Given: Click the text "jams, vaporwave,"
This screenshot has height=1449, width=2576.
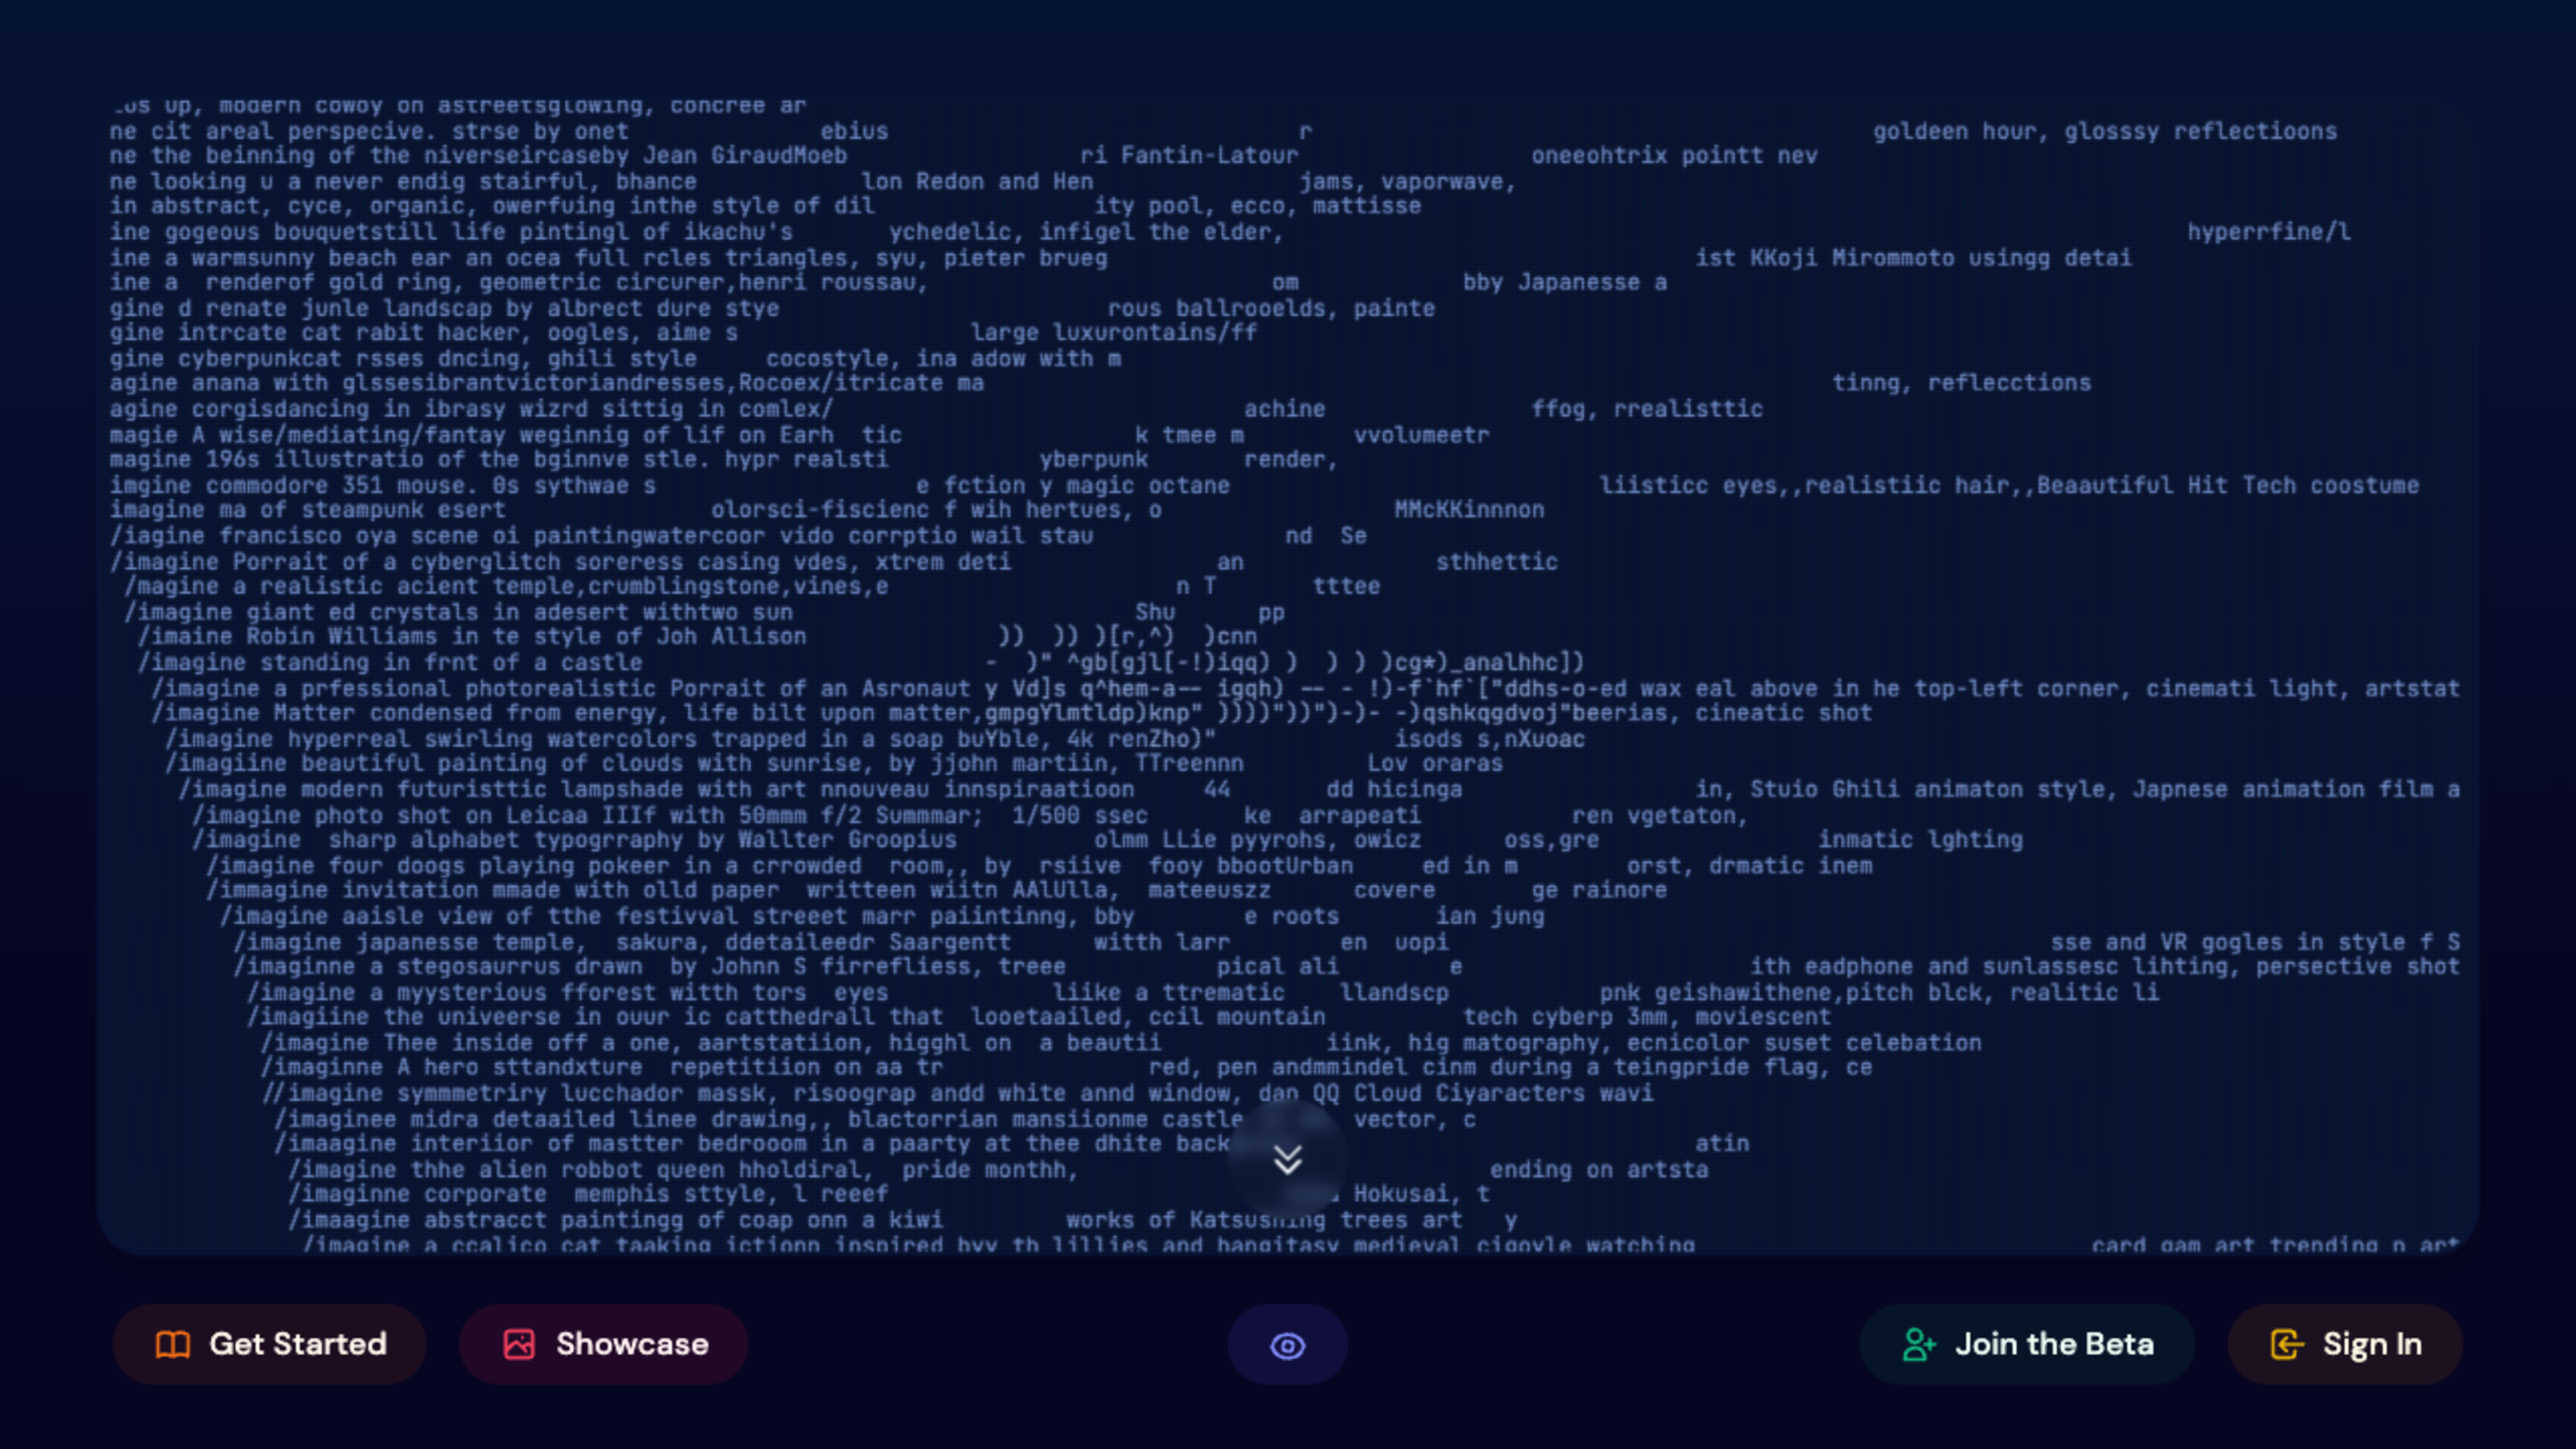Looking at the screenshot, I should tap(1408, 182).
